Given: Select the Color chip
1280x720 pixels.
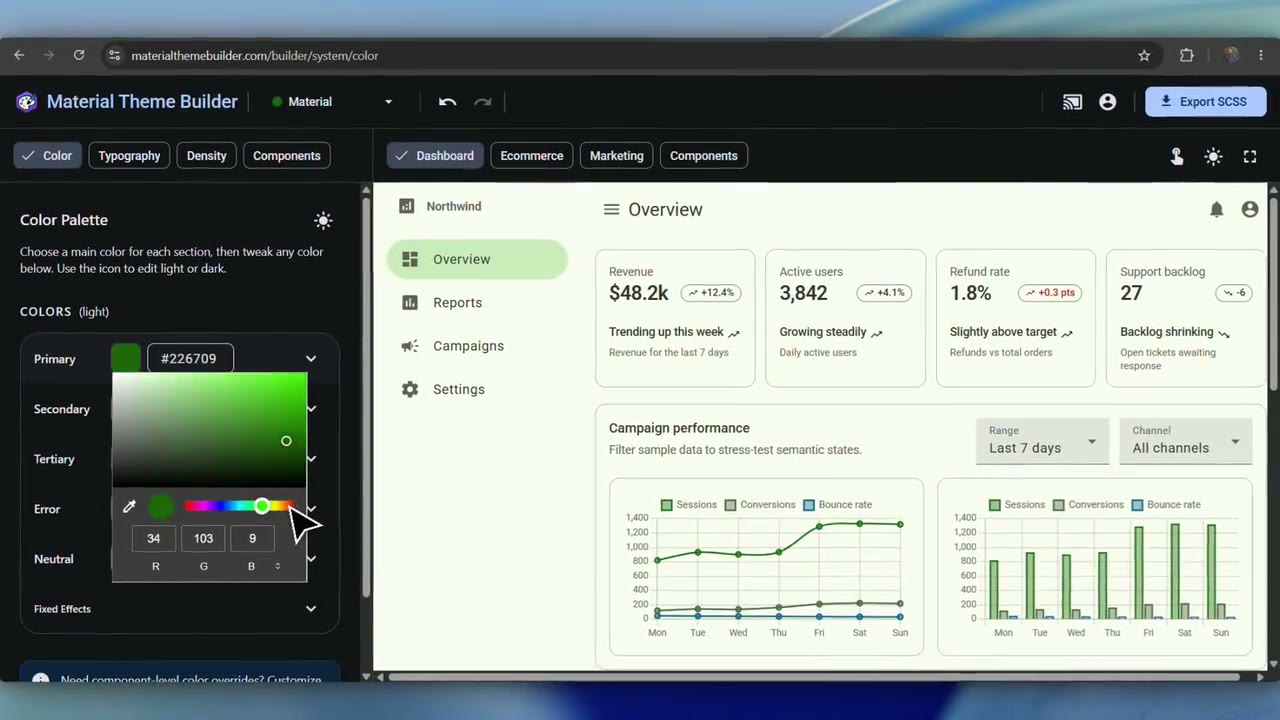Looking at the screenshot, I should (47, 156).
